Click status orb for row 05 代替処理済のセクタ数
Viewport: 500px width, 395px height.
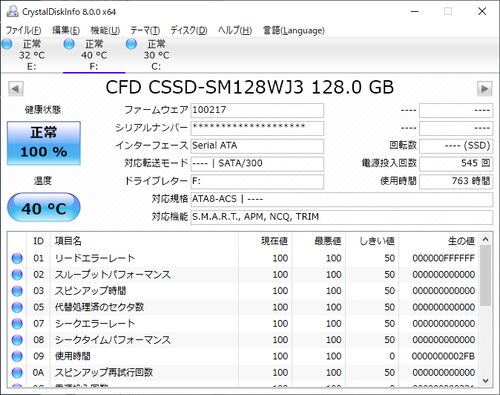(x=17, y=307)
